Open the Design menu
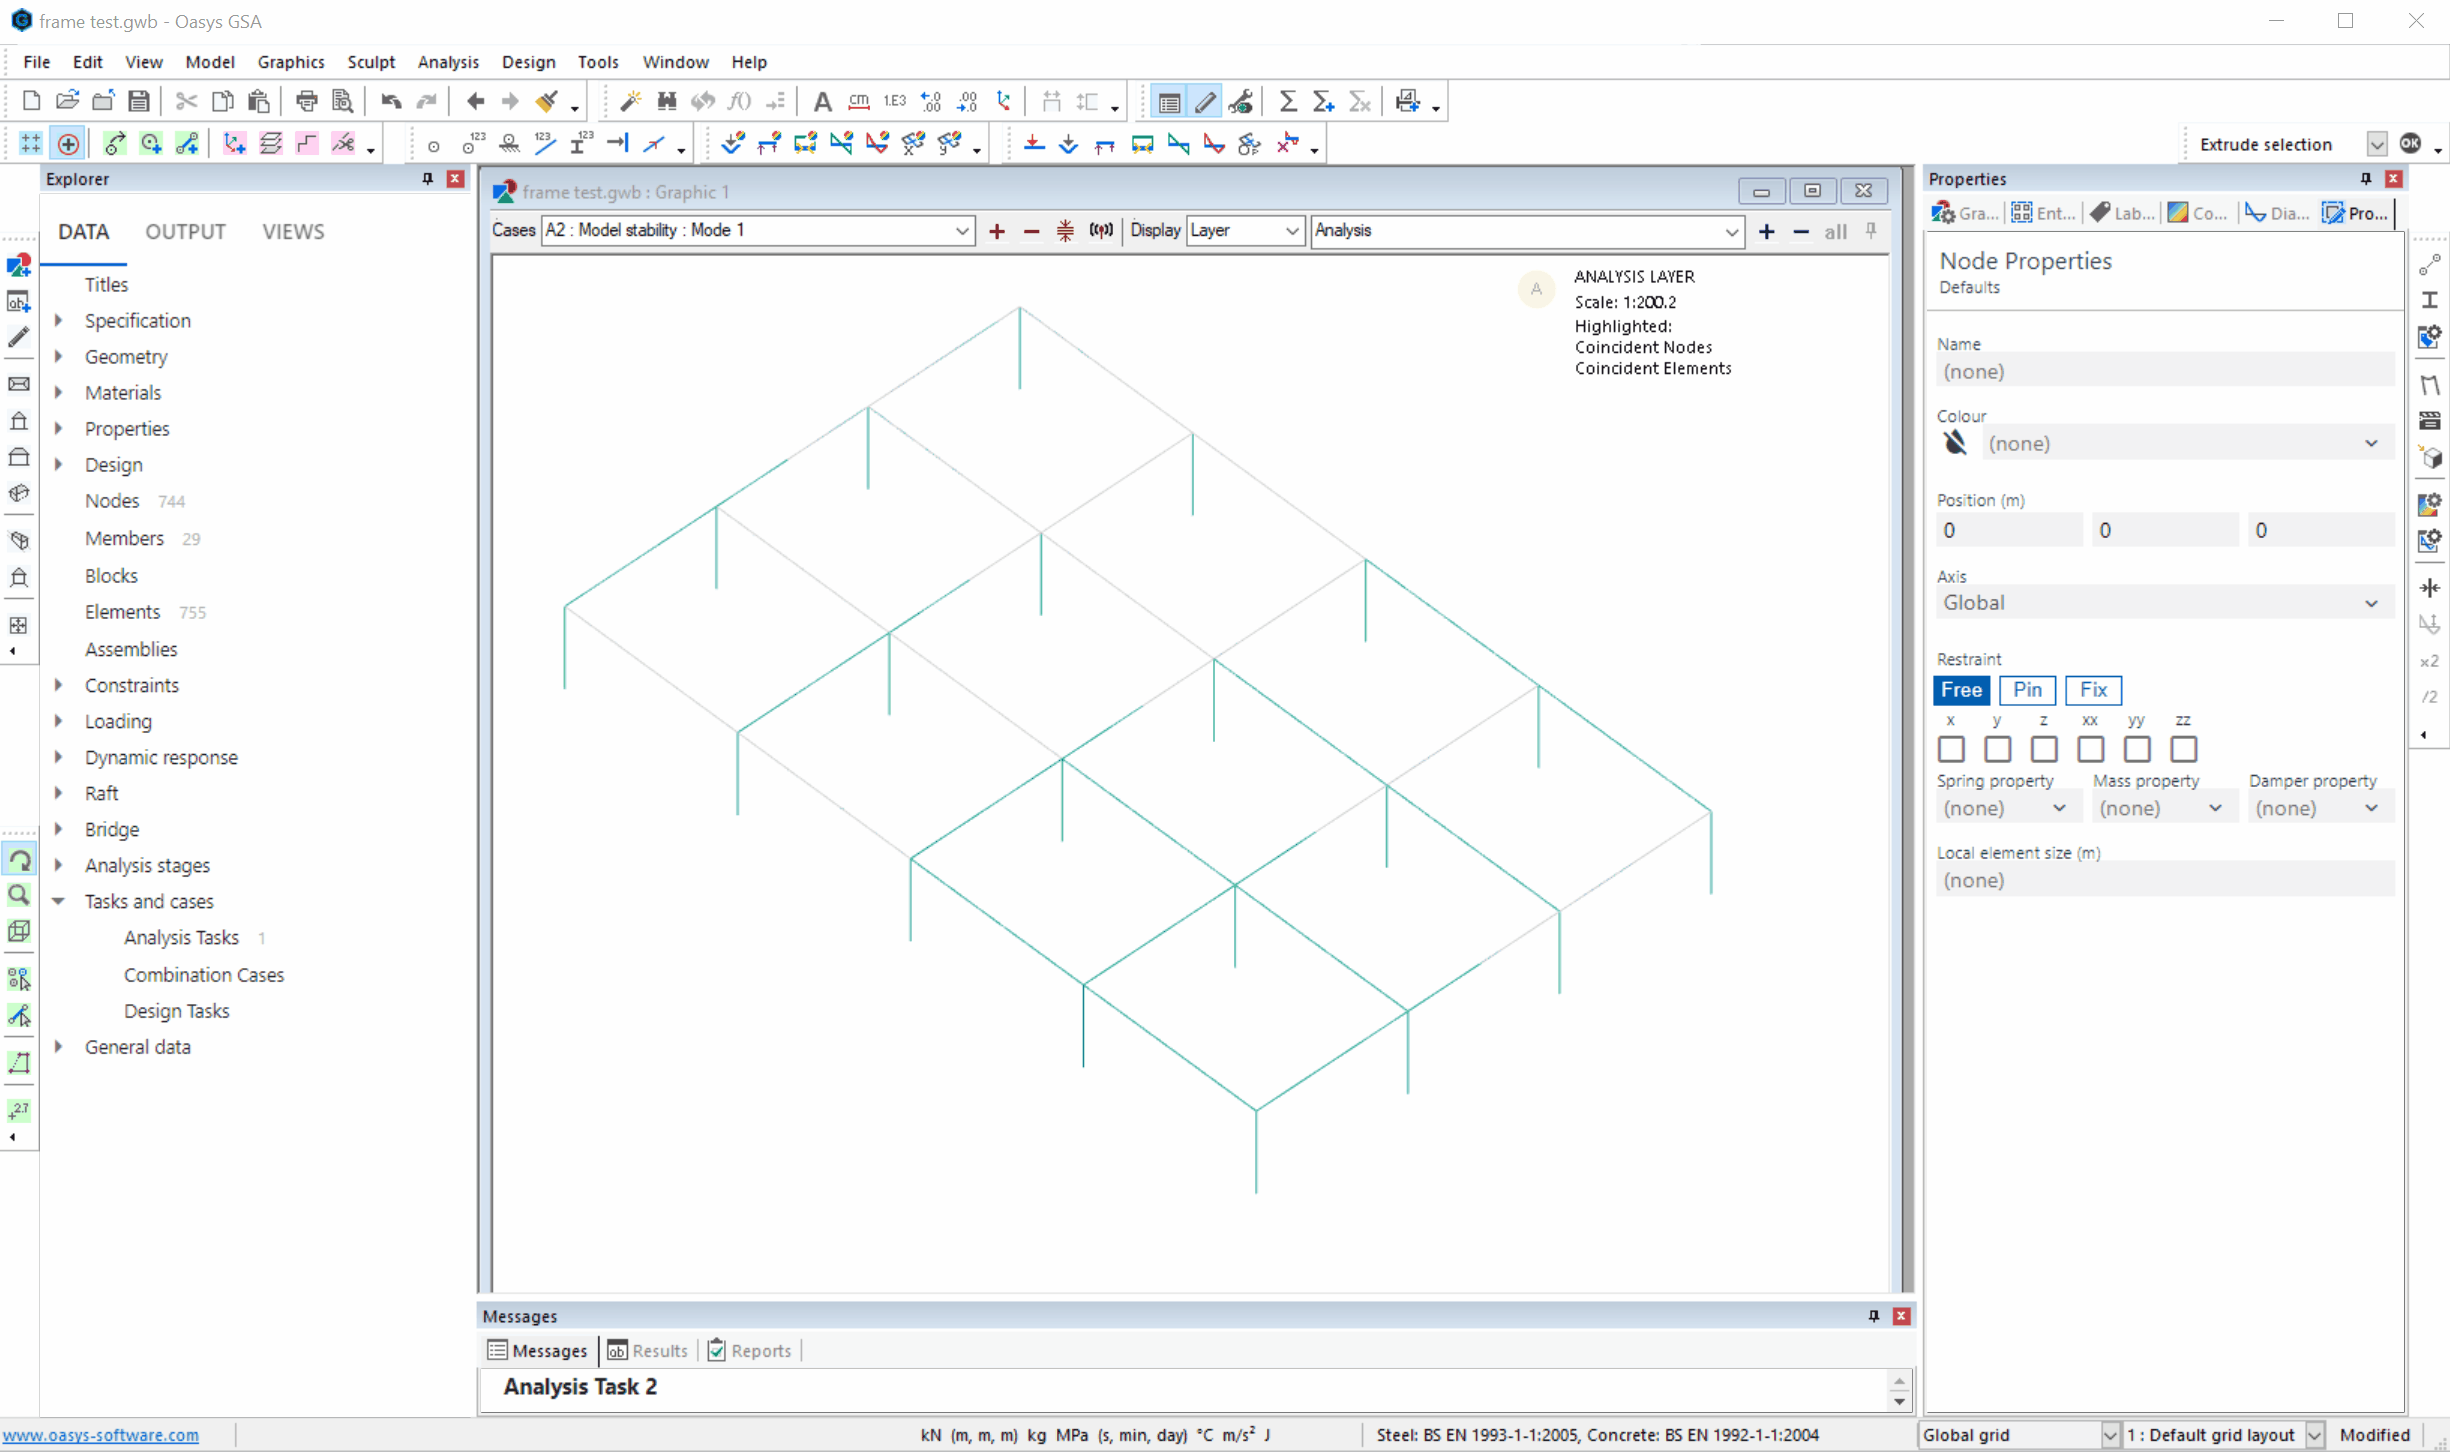Viewport: 2450px width, 1452px height. [x=525, y=60]
